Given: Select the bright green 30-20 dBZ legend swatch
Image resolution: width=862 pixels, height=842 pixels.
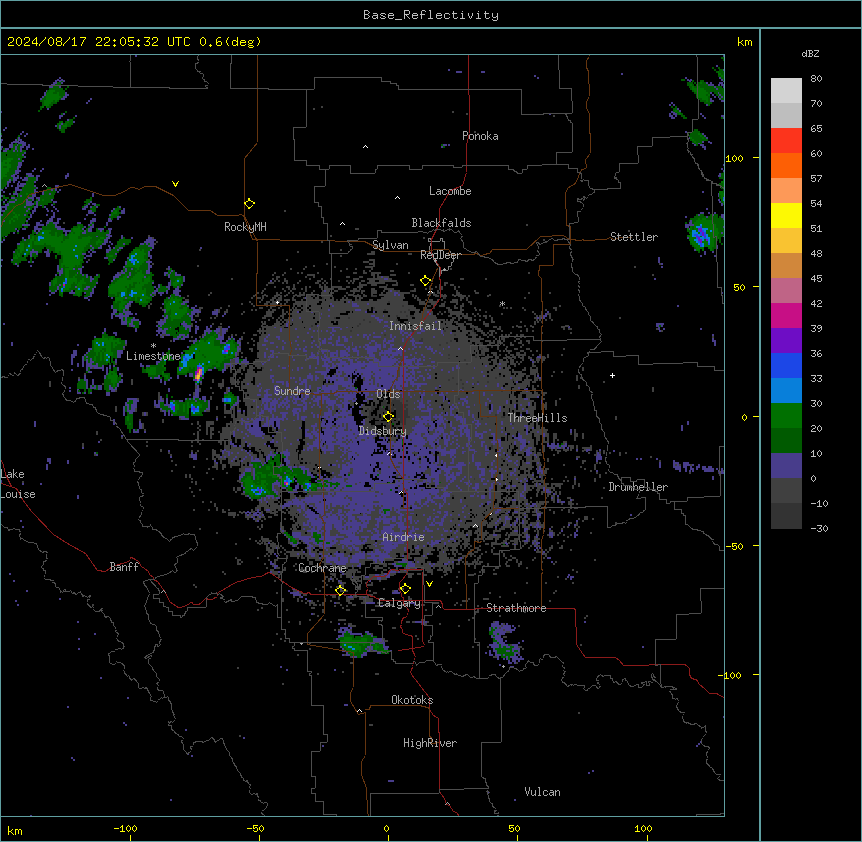Looking at the screenshot, I should click(786, 416).
